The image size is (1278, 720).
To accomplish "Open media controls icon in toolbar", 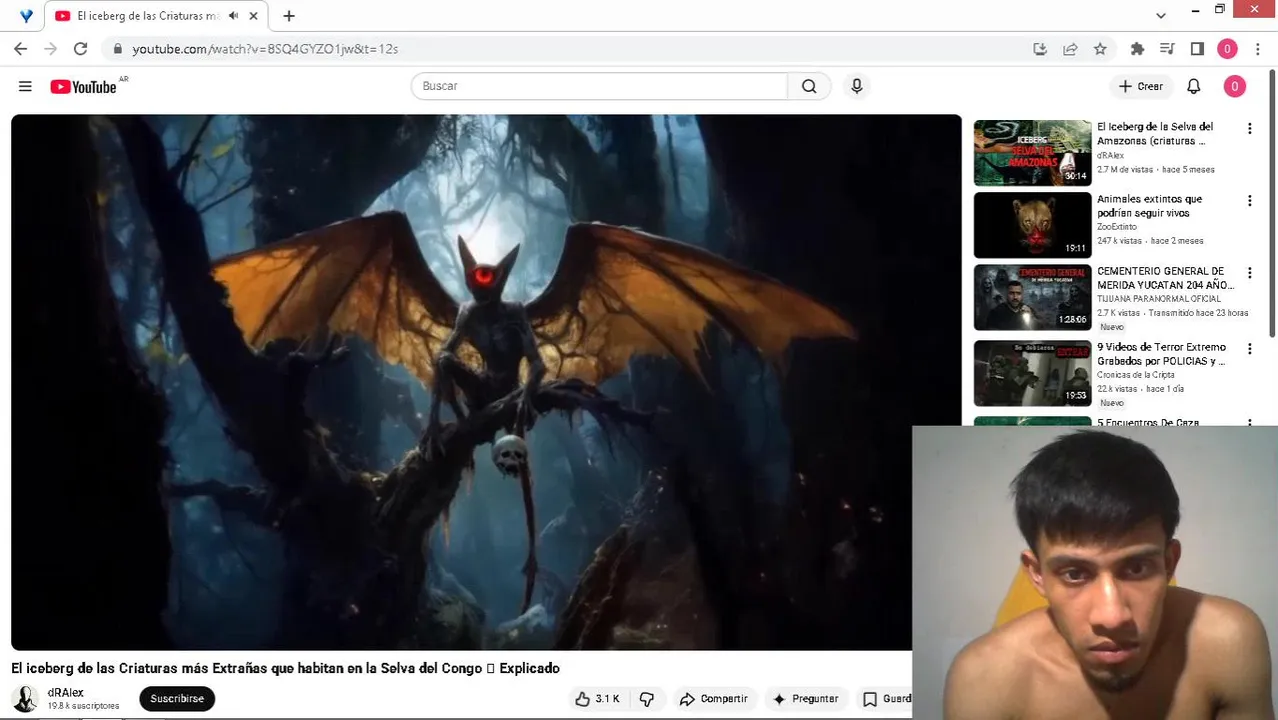I will pyautogui.click(x=1167, y=48).
